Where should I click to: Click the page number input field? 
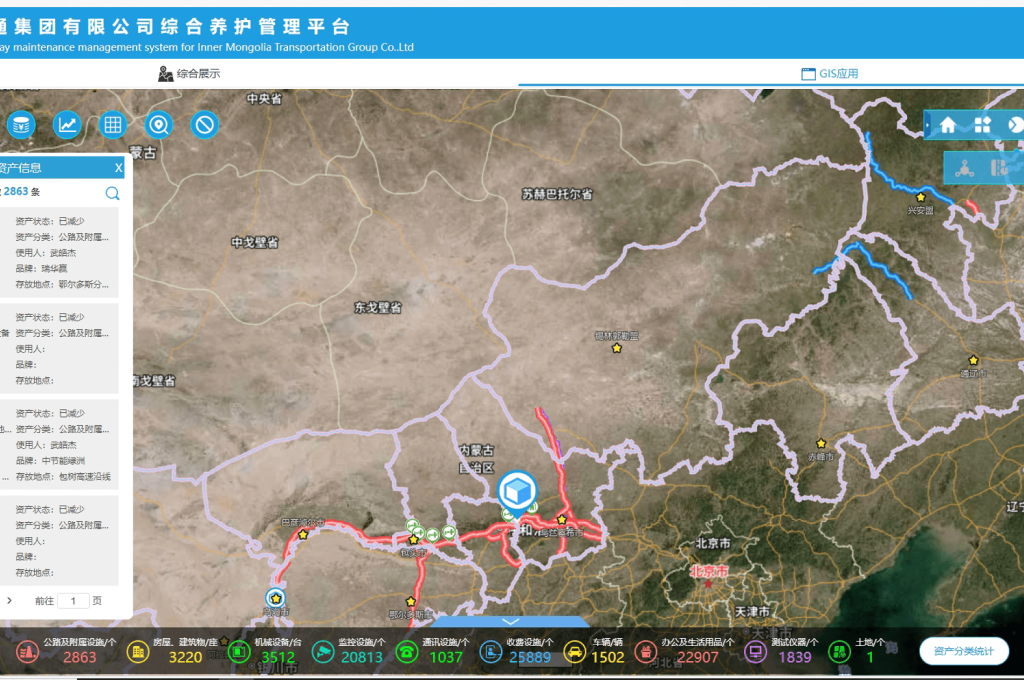[x=73, y=601]
